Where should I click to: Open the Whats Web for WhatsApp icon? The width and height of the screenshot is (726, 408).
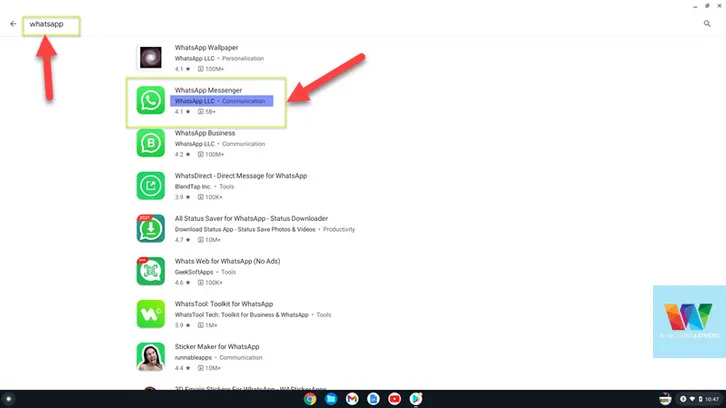pyautogui.click(x=150, y=271)
